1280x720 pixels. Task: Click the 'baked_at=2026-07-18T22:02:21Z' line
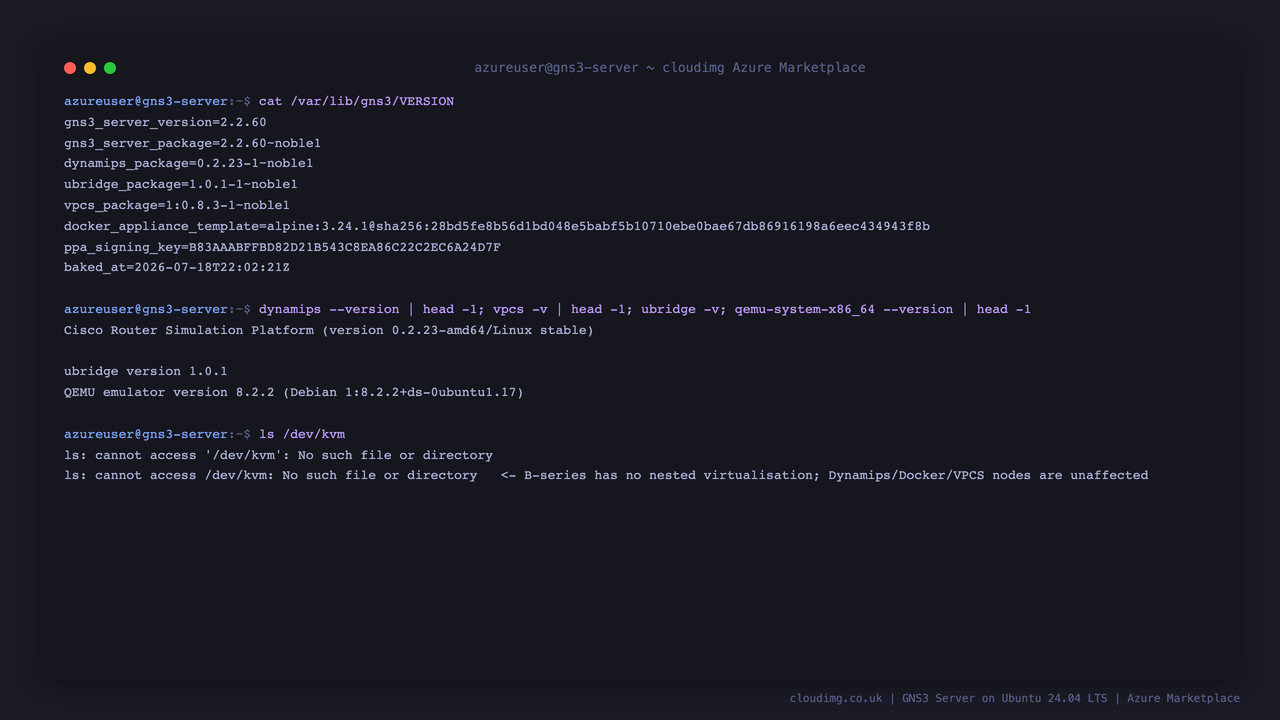coord(177,267)
